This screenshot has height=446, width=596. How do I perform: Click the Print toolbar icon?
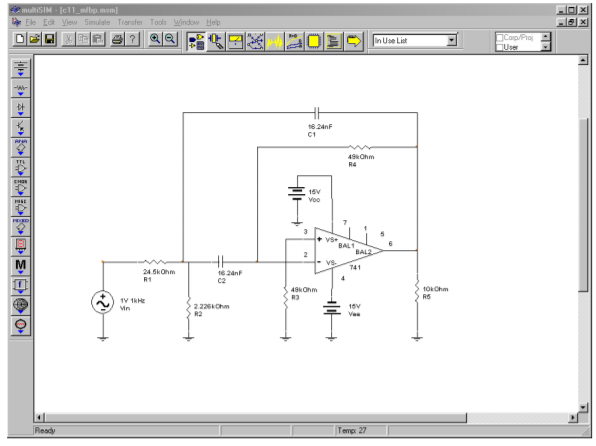117,39
